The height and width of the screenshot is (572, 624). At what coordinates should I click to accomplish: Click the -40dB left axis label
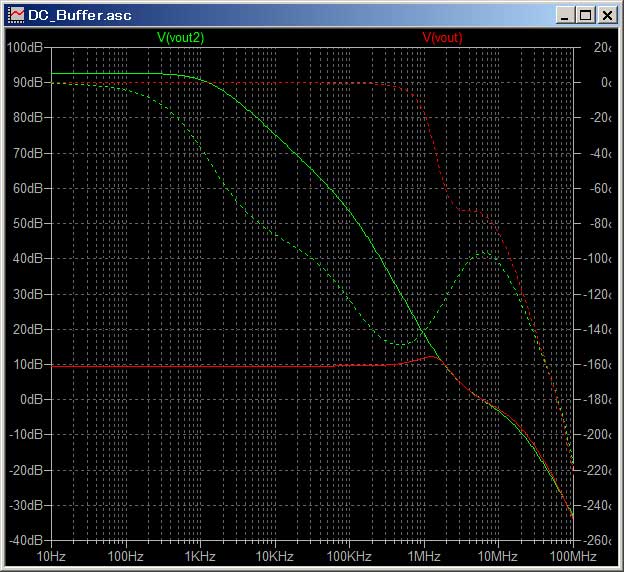(x=26, y=540)
